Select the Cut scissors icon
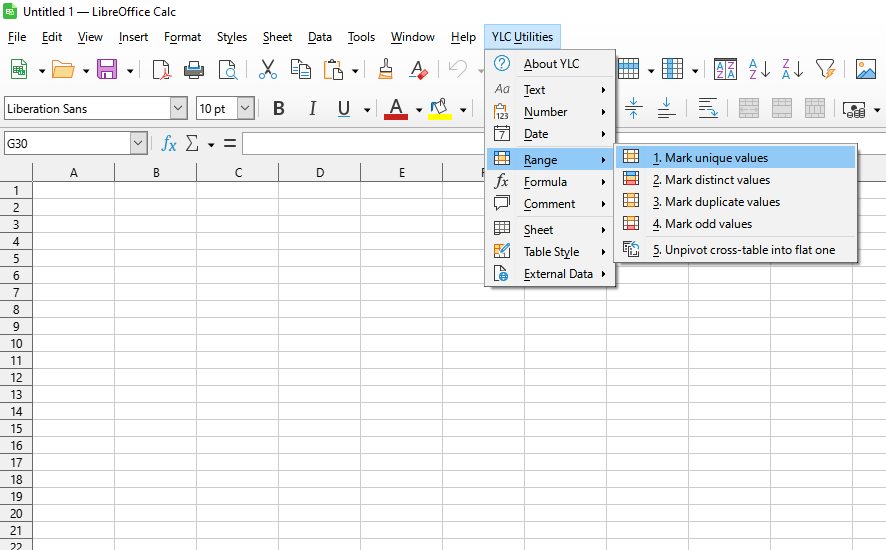This screenshot has width=886, height=550. pyautogui.click(x=267, y=69)
